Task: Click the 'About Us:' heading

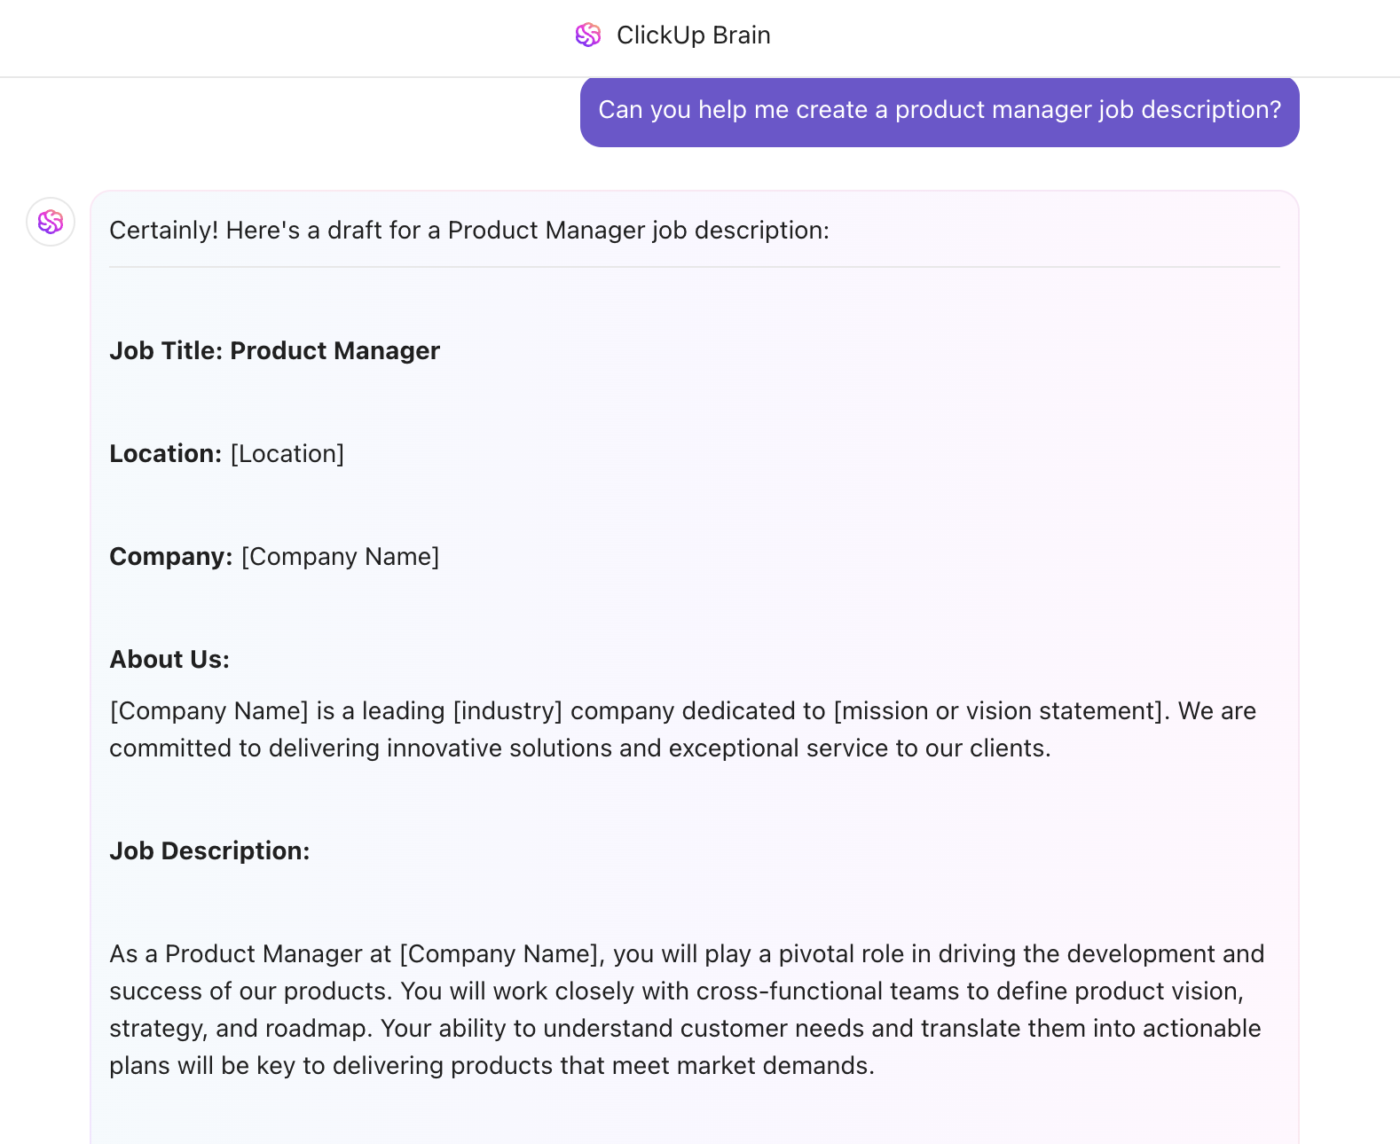Action: (x=170, y=660)
